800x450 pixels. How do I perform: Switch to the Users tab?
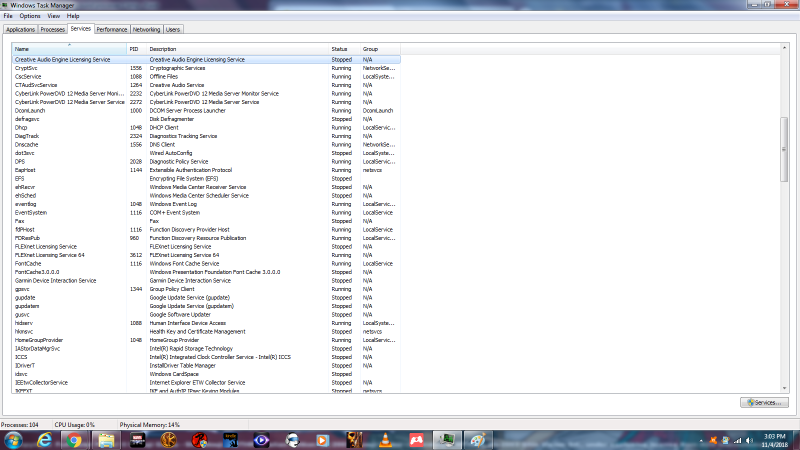click(173, 30)
